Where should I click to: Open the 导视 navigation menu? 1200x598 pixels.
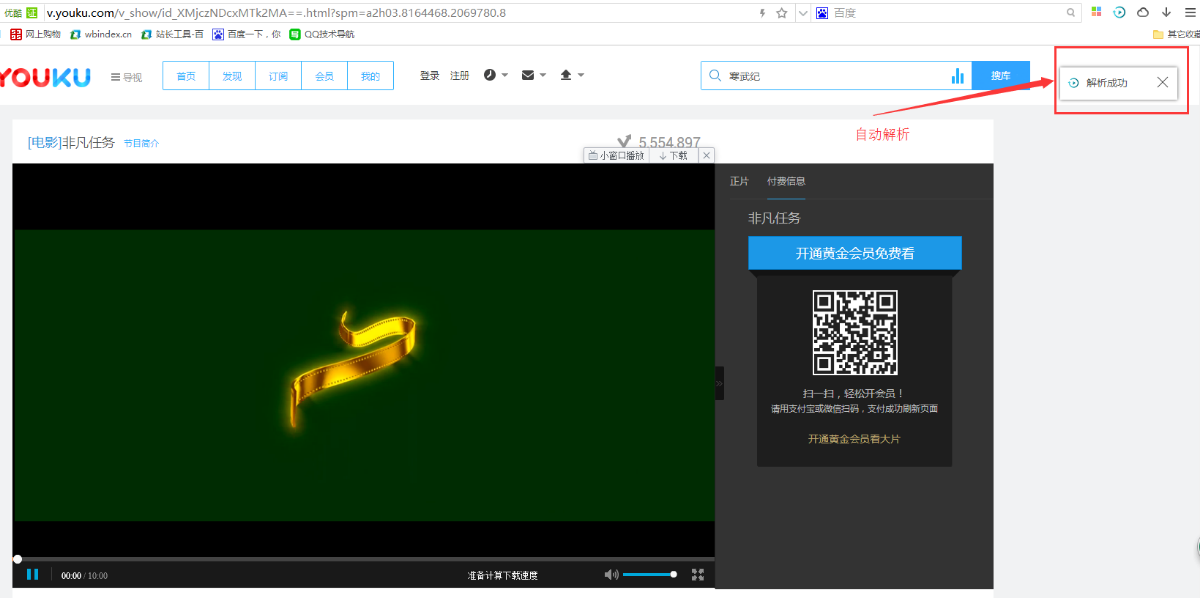pos(126,77)
